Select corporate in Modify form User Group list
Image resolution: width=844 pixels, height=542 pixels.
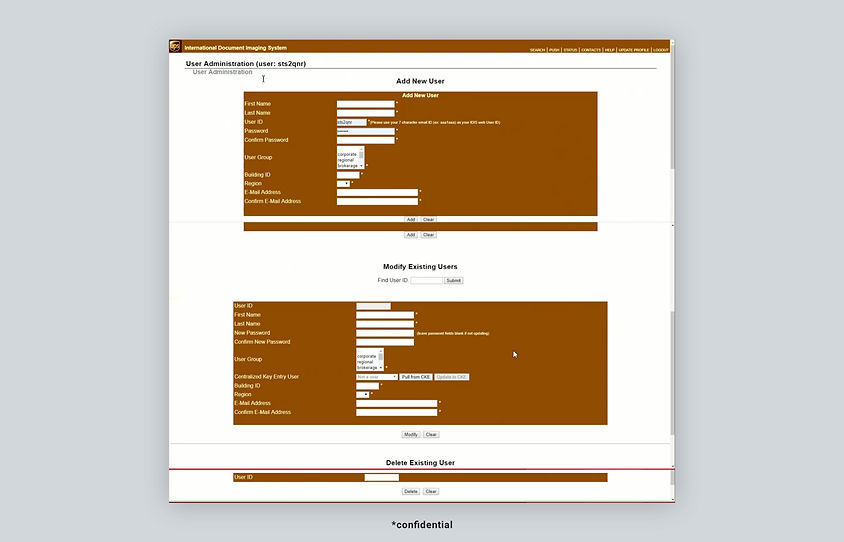[367, 356]
